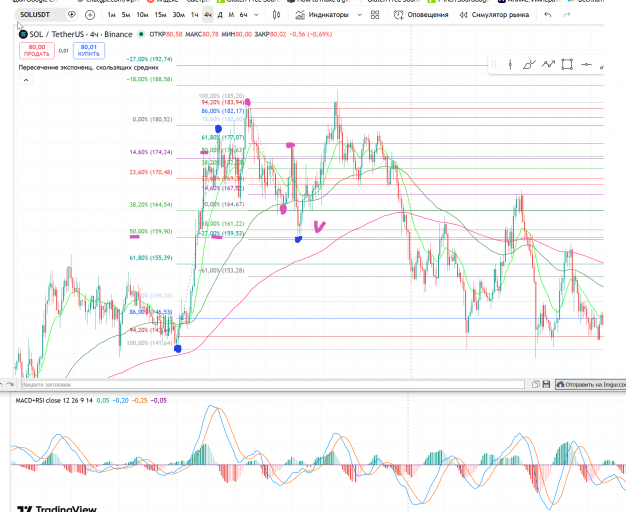Open the Оповещения alerts menu

[x=421, y=15]
